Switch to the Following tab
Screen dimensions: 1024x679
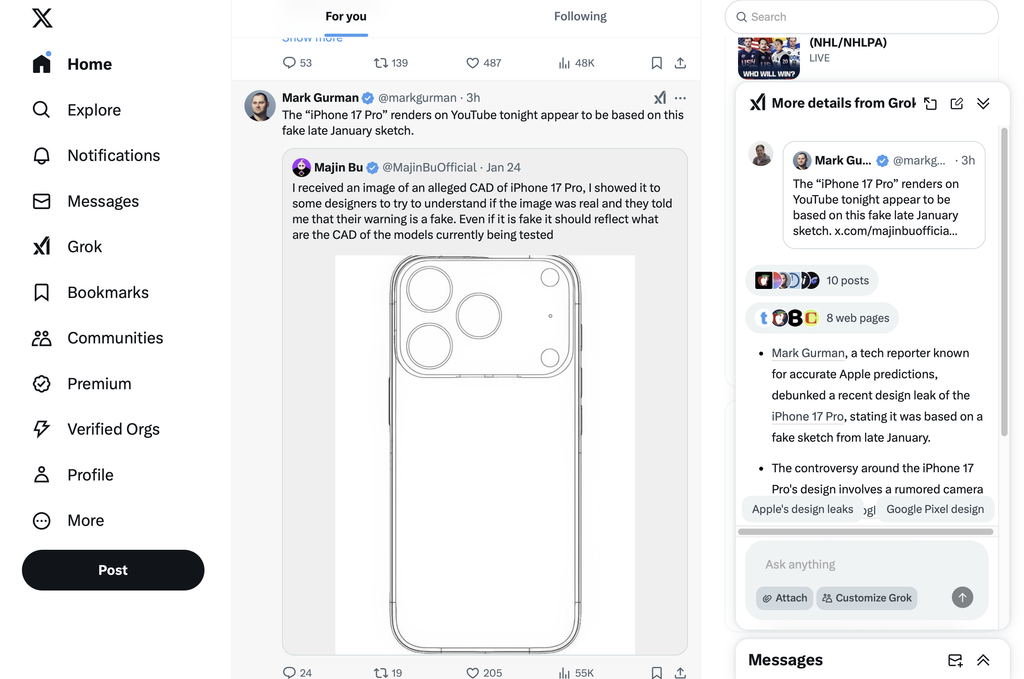[x=580, y=17]
